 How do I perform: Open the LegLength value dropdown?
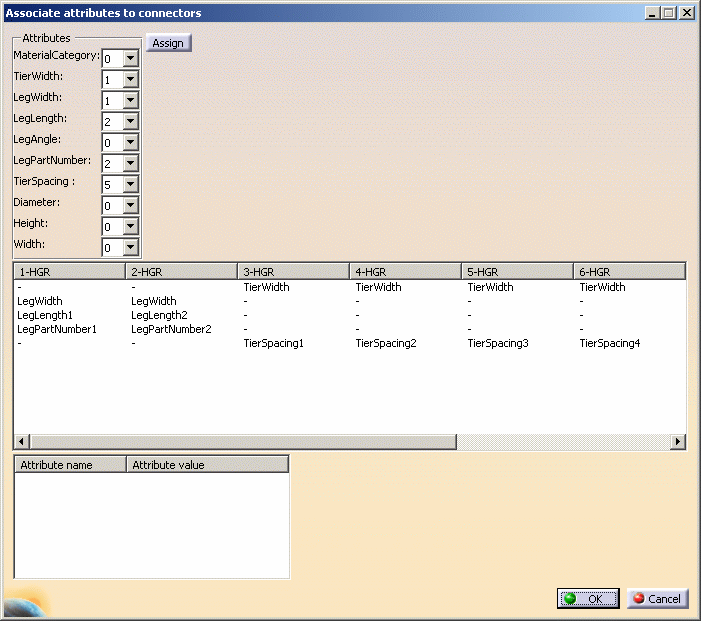pyautogui.click(x=130, y=122)
